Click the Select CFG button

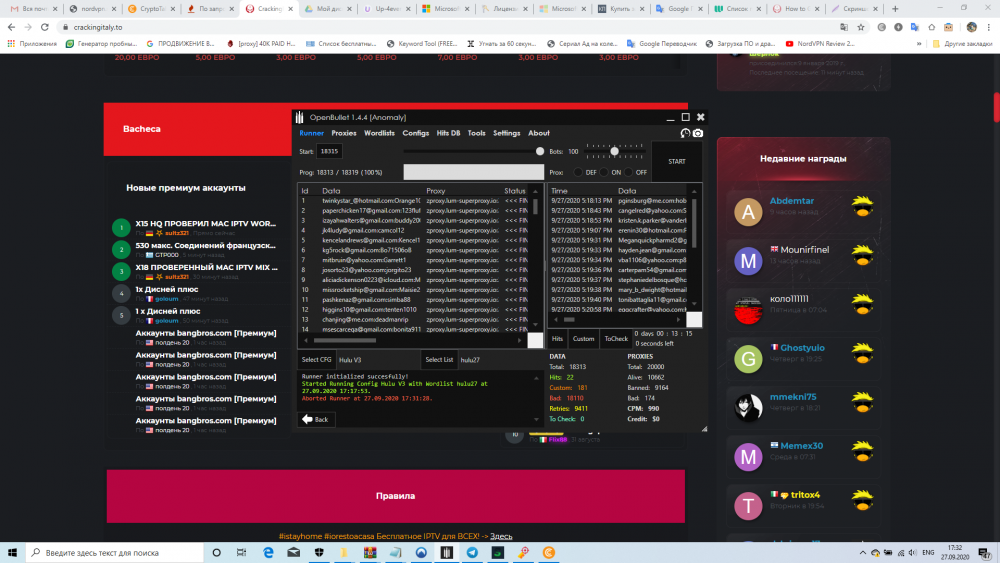pyautogui.click(x=317, y=359)
